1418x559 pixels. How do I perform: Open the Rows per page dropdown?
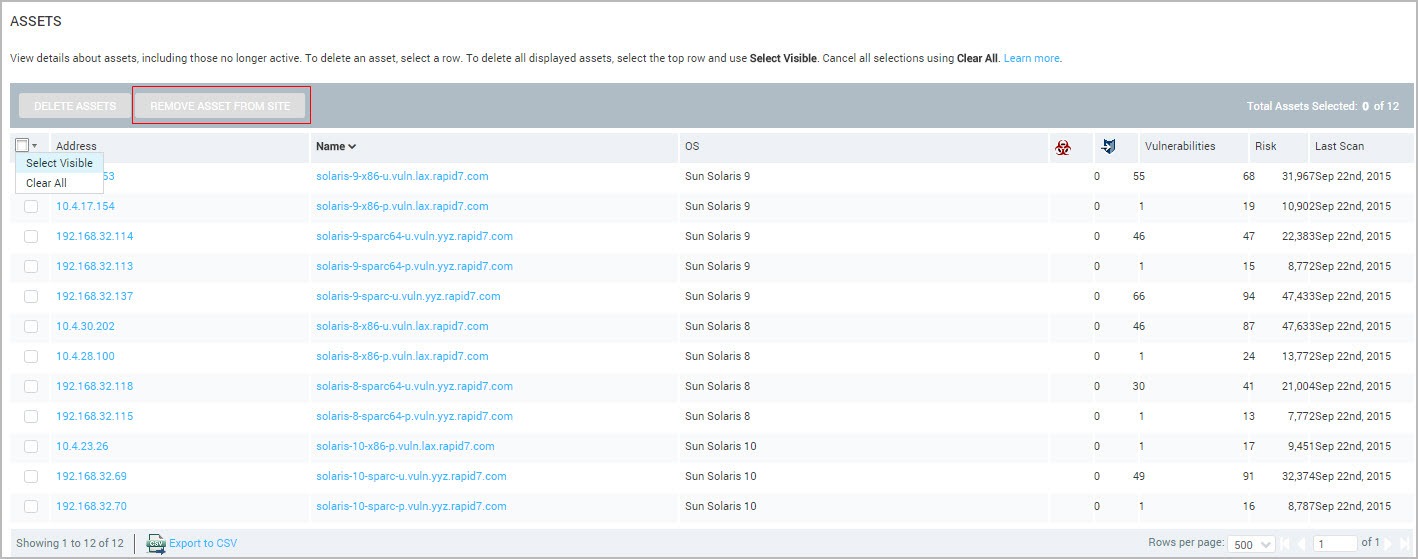pos(1253,544)
